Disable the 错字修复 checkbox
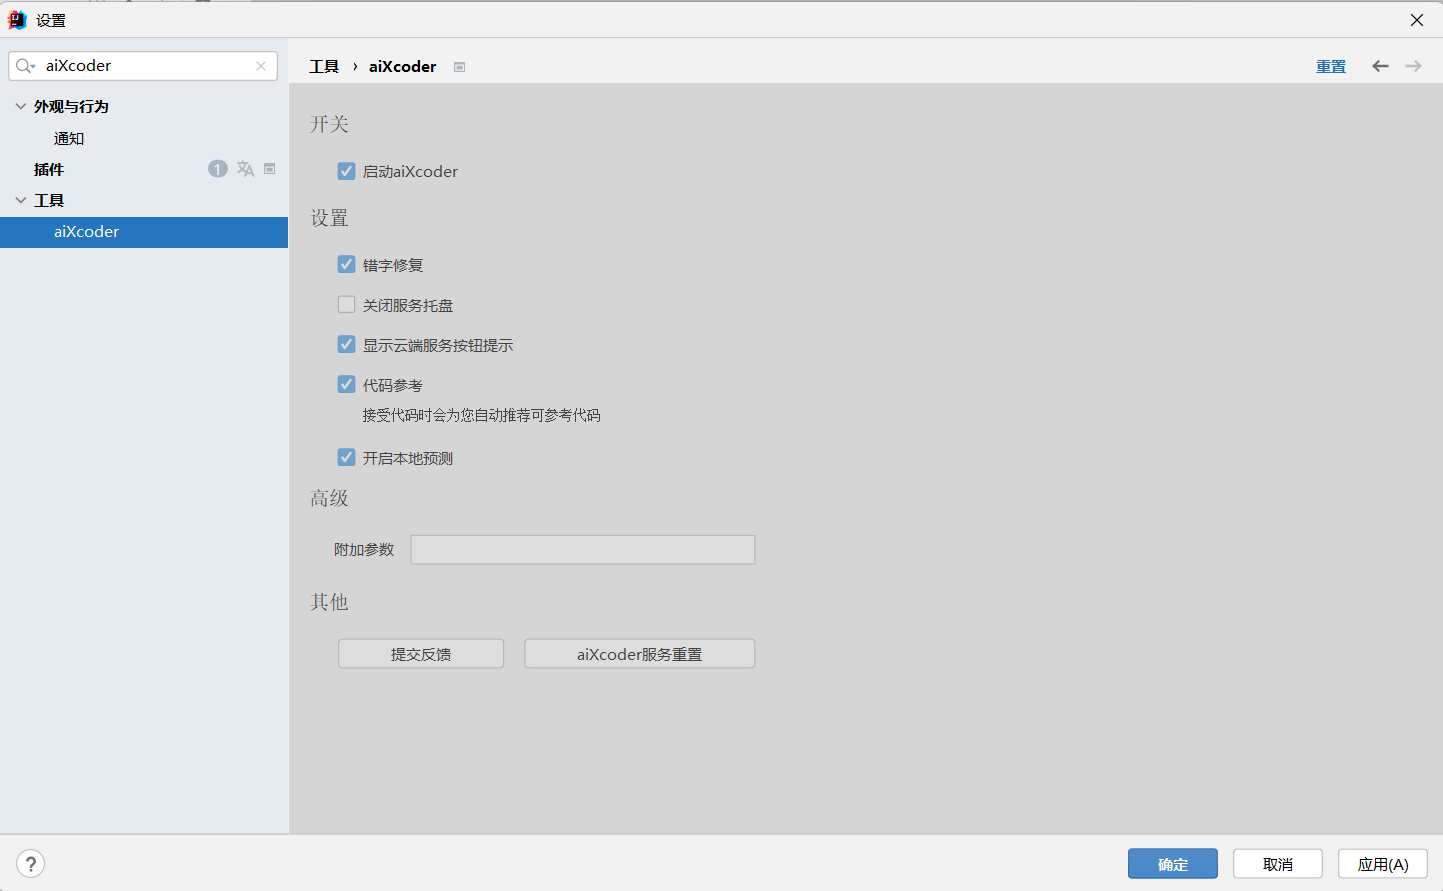The image size is (1443, 891). click(347, 265)
